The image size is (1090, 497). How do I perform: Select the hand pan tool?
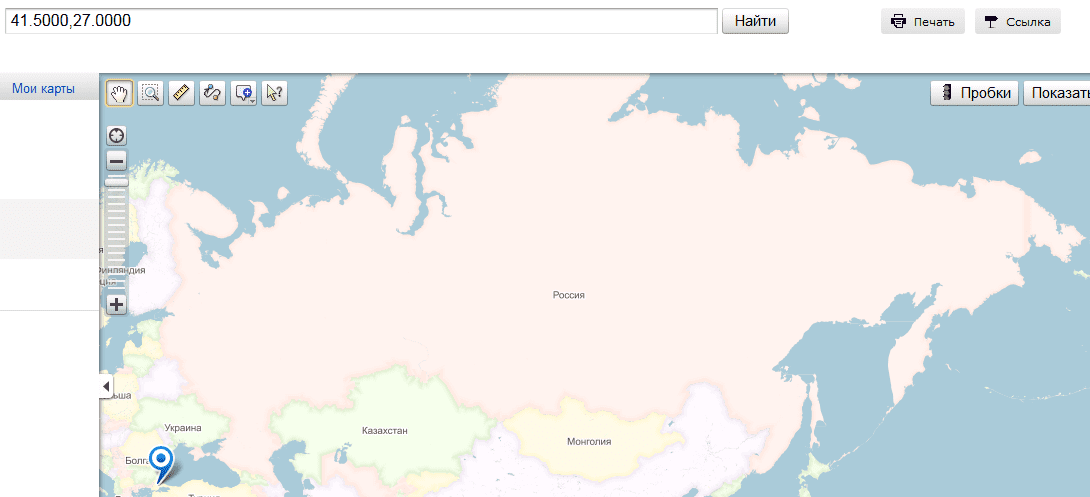click(120, 93)
